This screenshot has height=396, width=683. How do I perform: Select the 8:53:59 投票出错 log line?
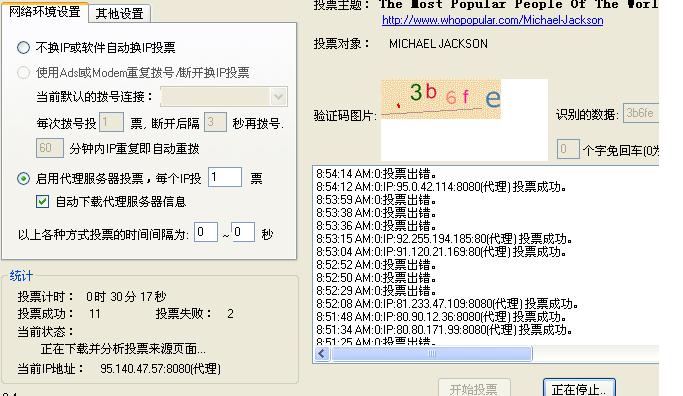377,200
